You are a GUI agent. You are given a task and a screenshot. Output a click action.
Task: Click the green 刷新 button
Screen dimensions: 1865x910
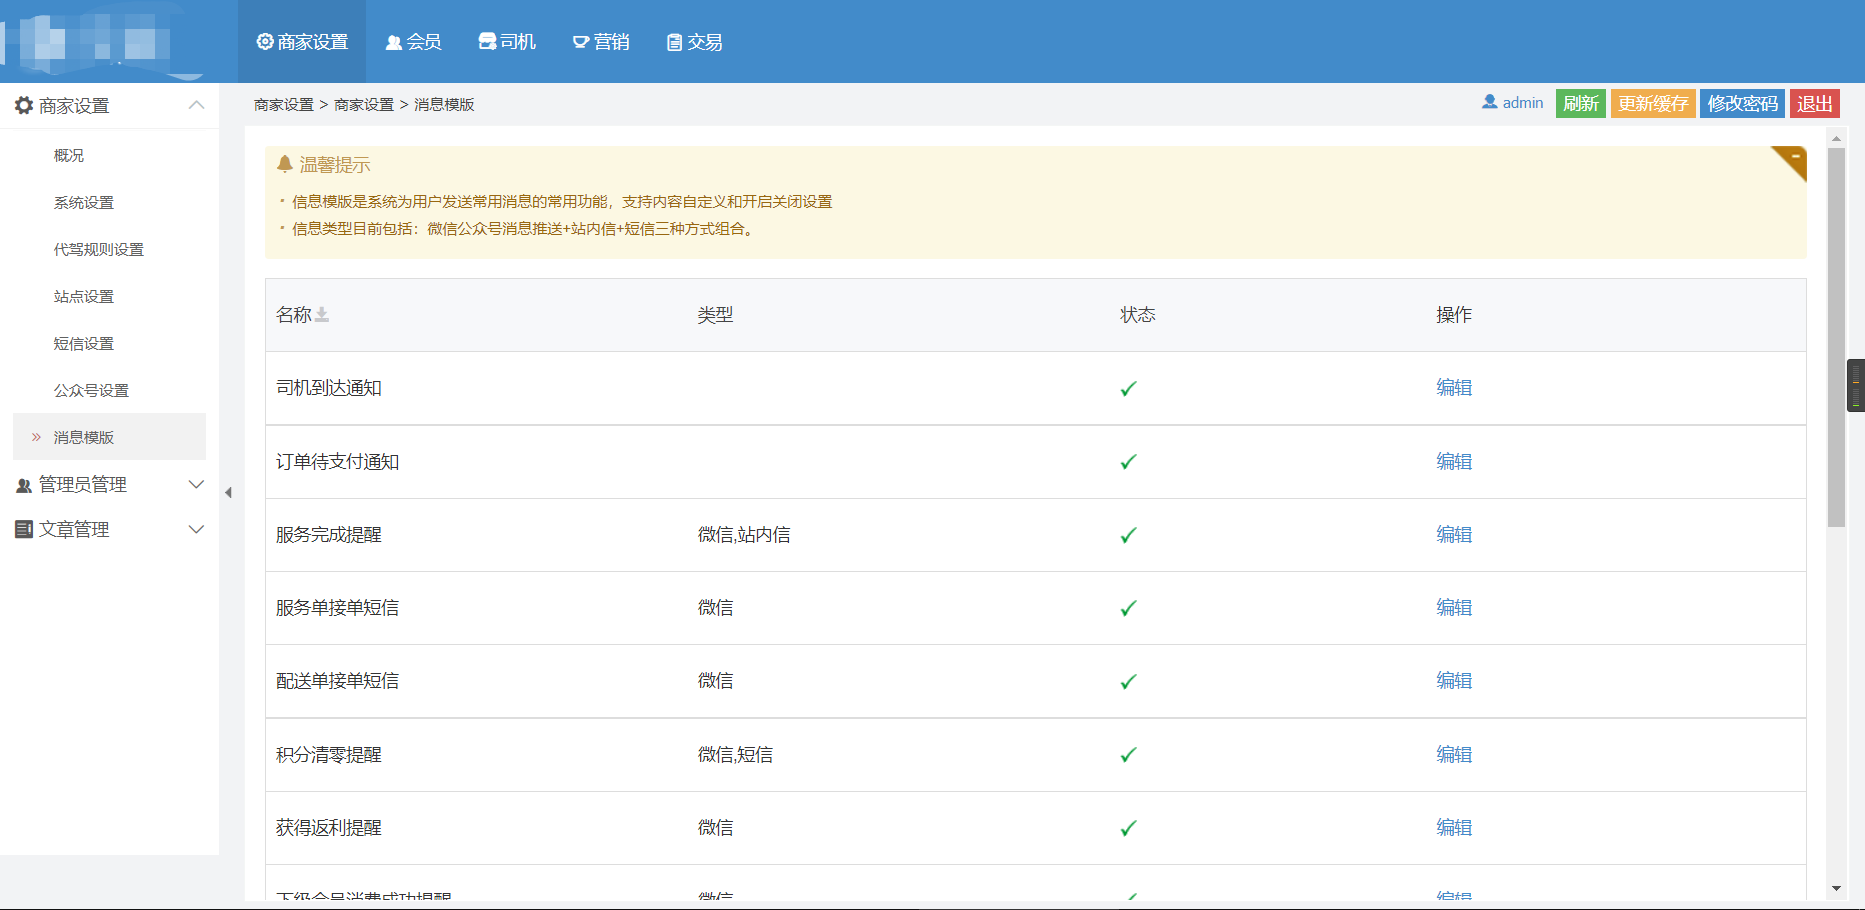click(1580, 102)
